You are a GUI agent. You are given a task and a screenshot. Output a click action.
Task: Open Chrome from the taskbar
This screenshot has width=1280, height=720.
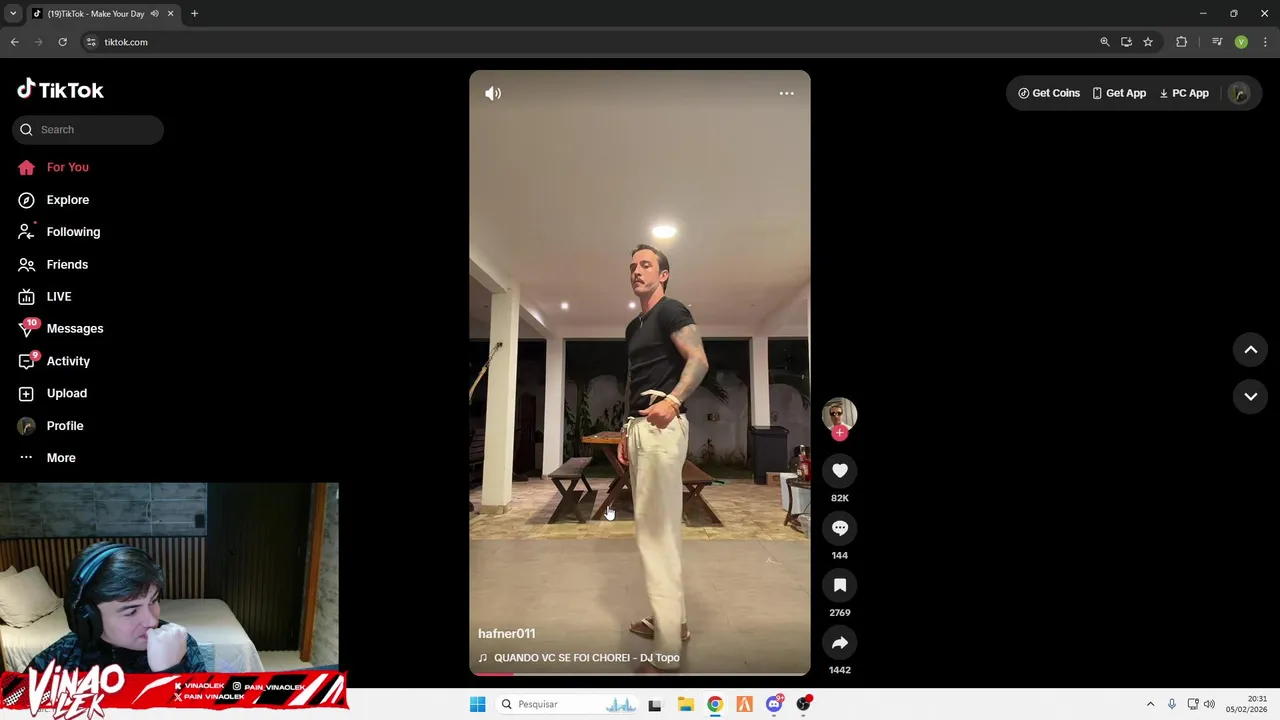point(715,704)
